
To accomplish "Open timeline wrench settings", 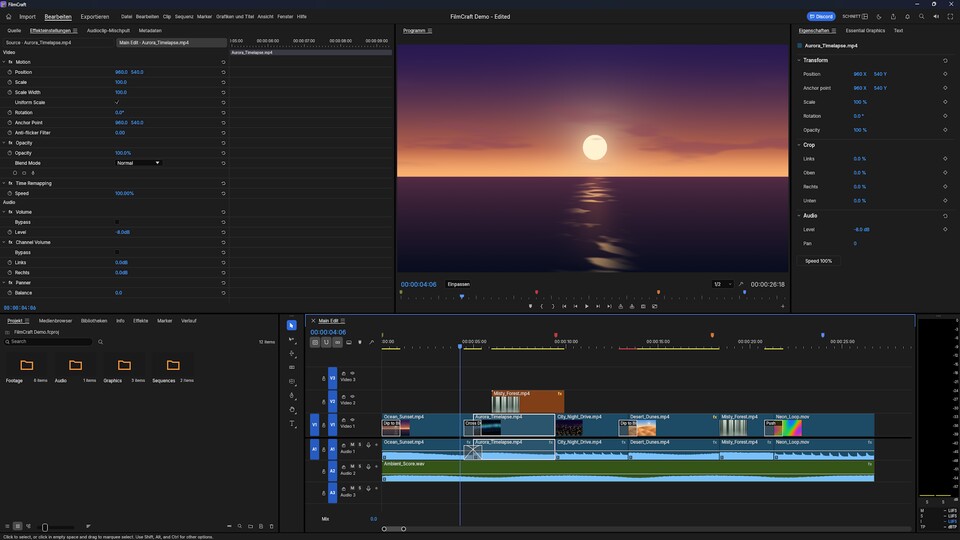I will (372, 342).
